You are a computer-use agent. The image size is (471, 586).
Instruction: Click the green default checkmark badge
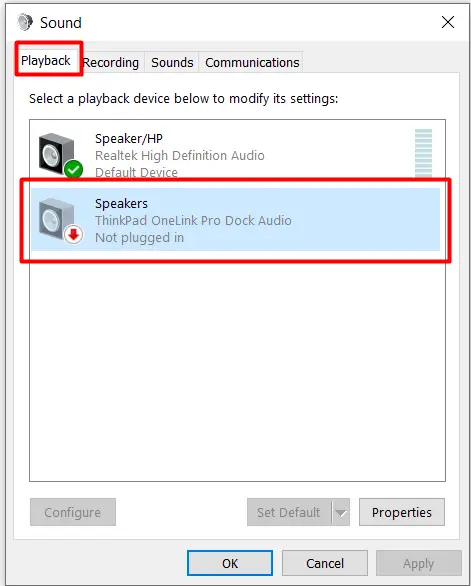[x=74, y=169]
